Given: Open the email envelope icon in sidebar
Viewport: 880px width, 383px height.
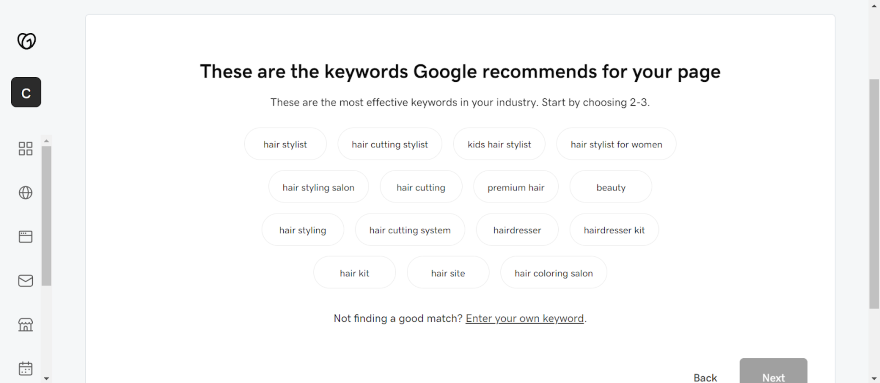Looking at the screenshot, I should (26, 281).
